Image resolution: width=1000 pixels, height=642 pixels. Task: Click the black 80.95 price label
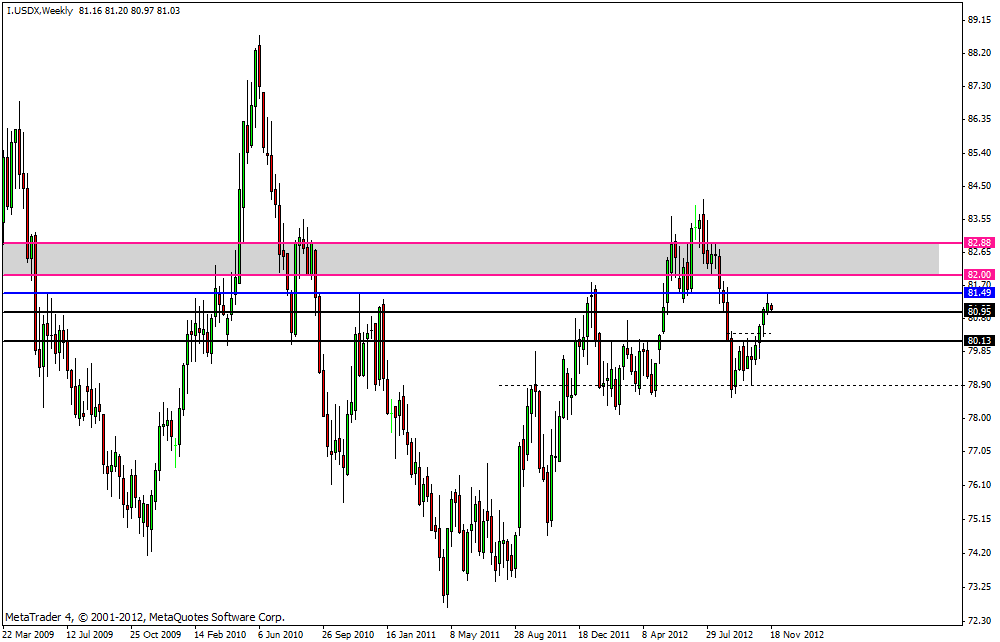click(x=979, y=311)
